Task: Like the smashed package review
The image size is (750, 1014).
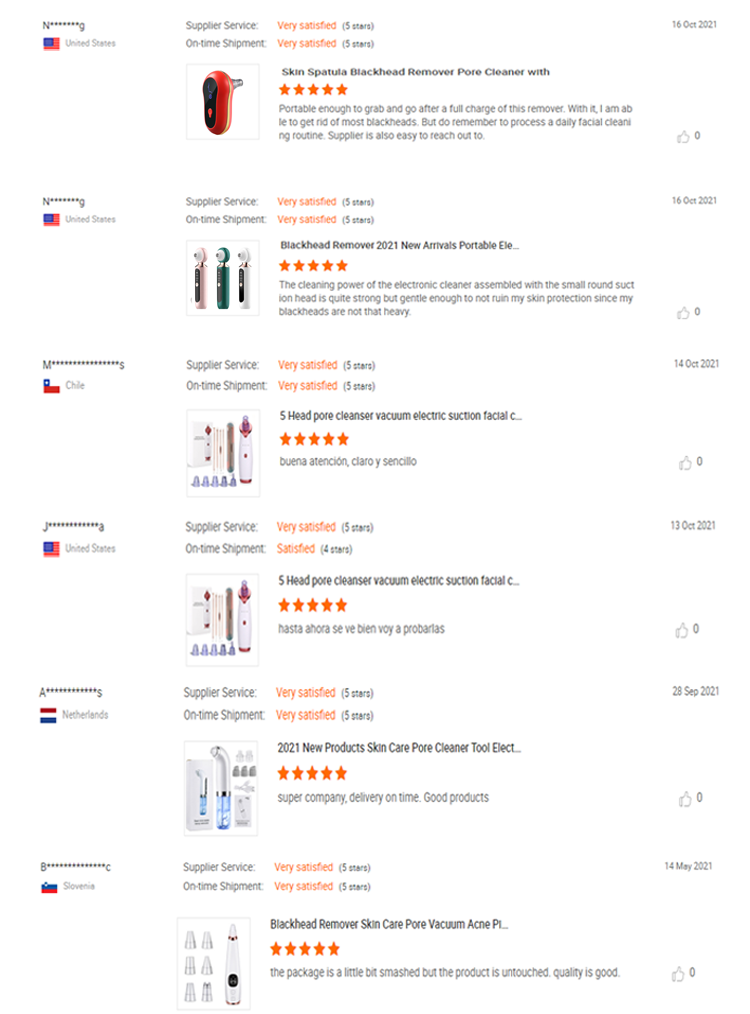Action: (x=679, y=974)
